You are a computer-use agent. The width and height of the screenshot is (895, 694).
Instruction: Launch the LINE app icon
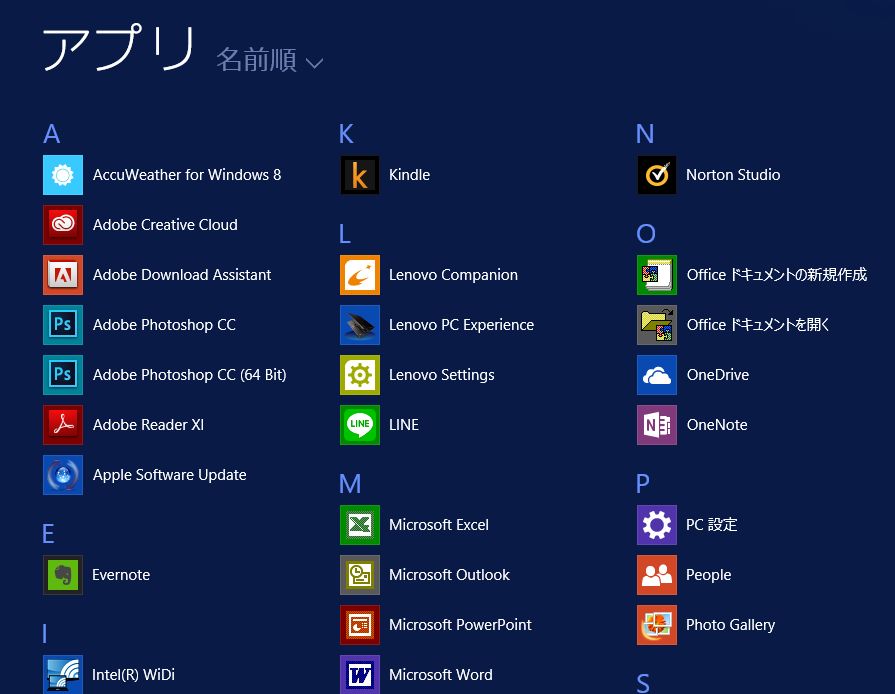360,425
